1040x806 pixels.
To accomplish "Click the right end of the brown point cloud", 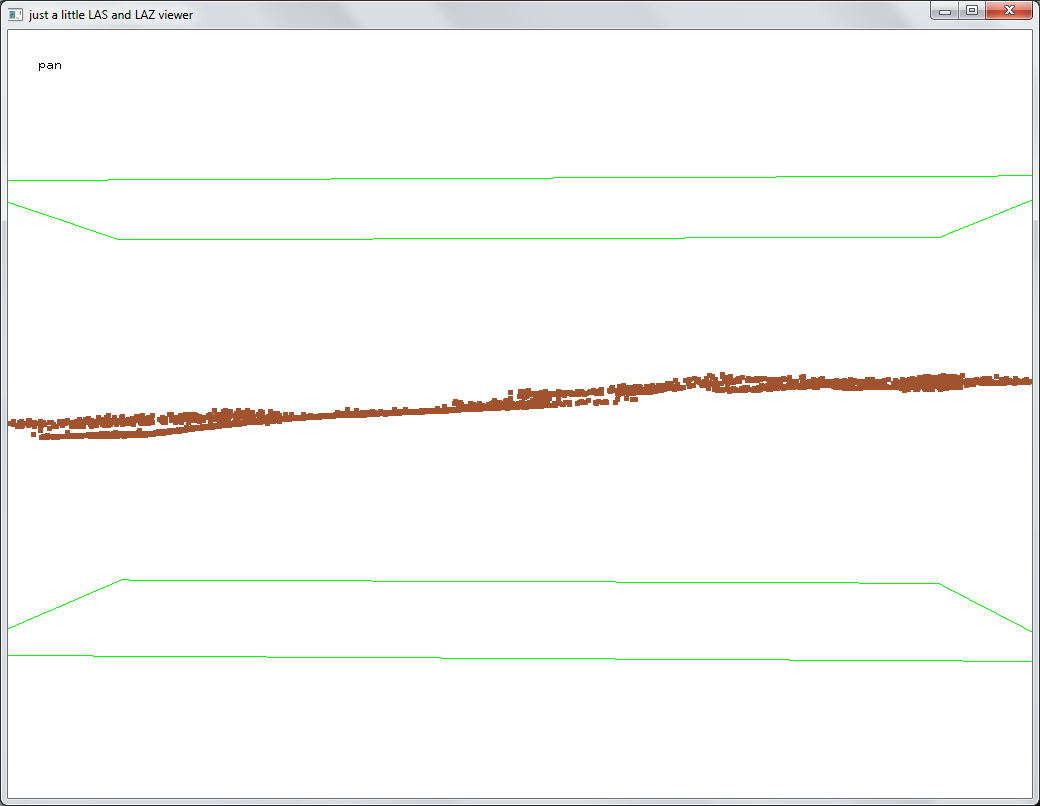I will pyautogui.click(x=1024, y=381).
